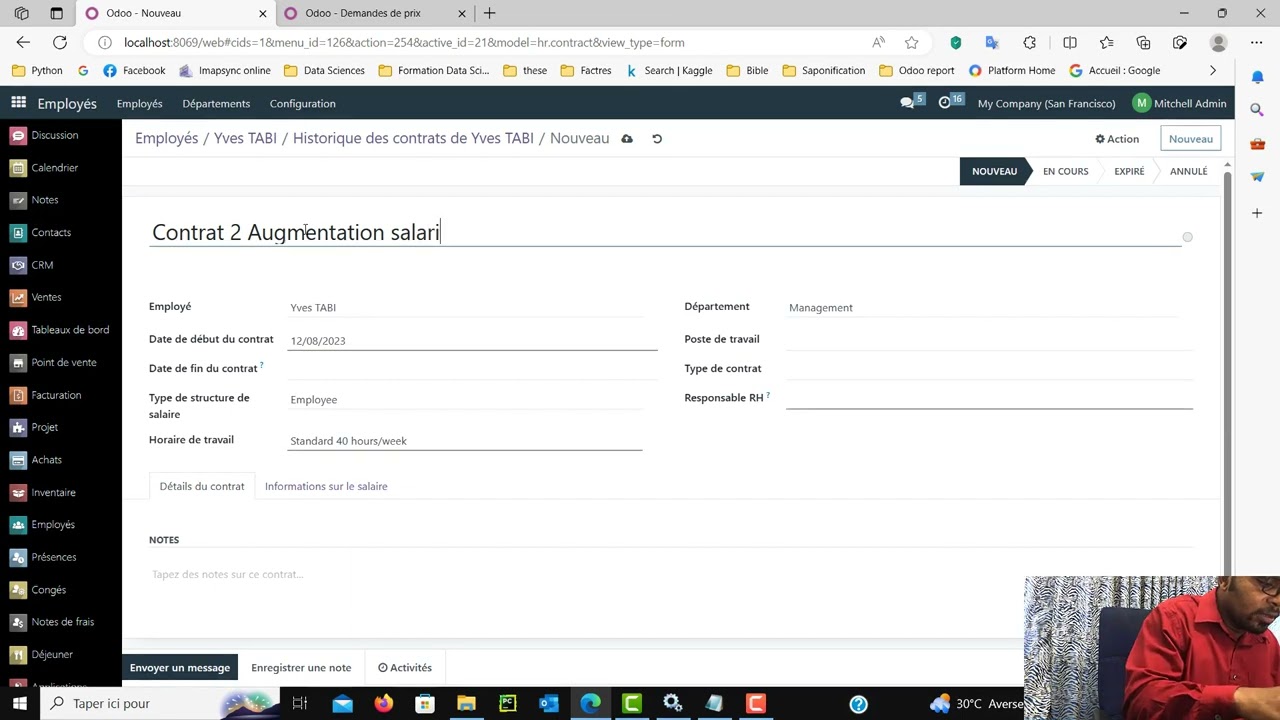Open Horaire de travail dropdown
Screen dimensions: 1280x720
(x=465, y=441)
